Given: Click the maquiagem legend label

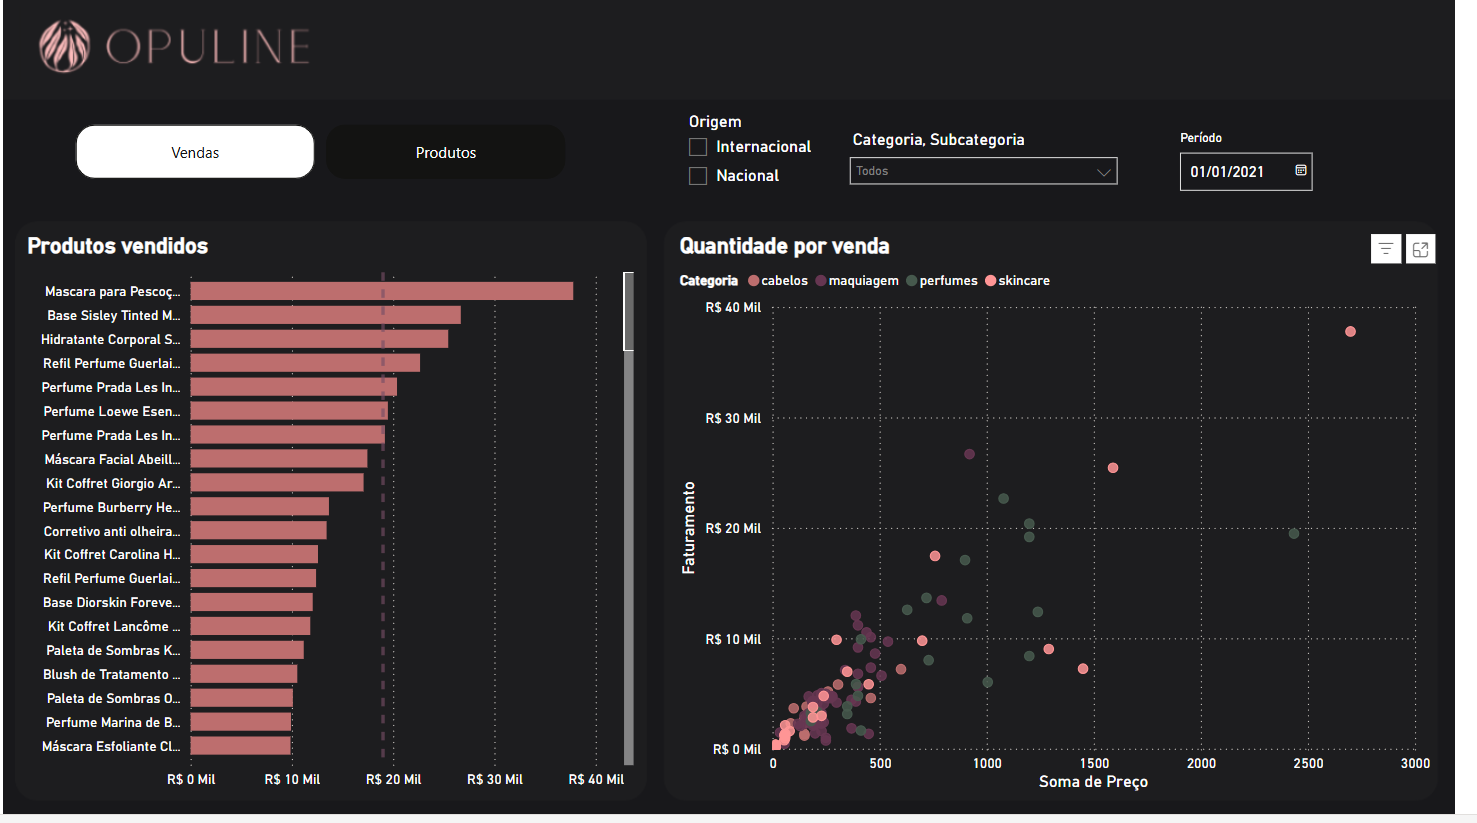Looking at the screenshot, I should pyautogui.click(x=864, y=281).
